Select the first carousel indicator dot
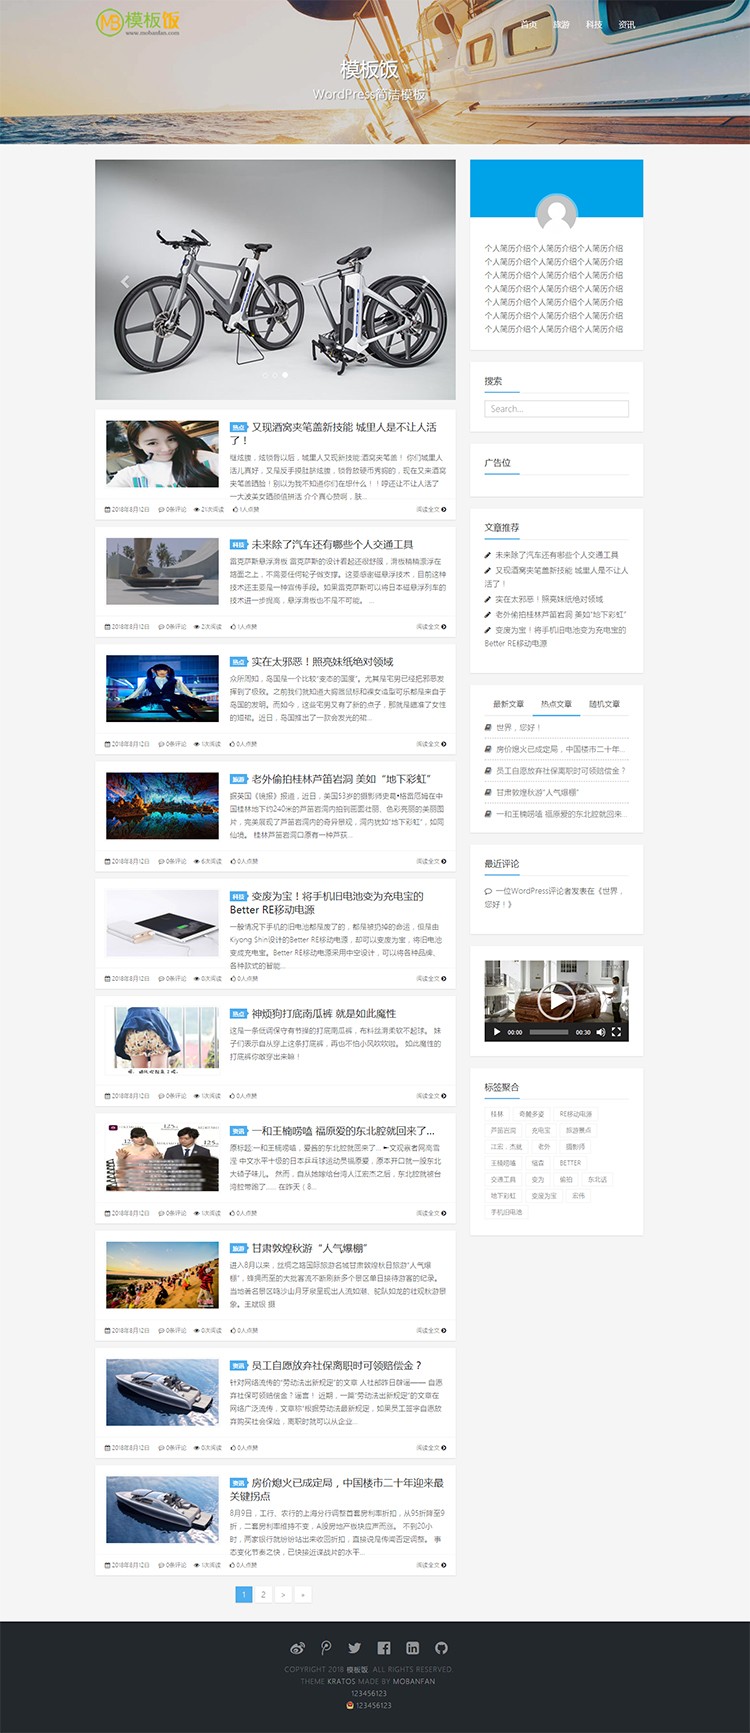The height and width of the screenshot is (1733, 750). (265, 375)
